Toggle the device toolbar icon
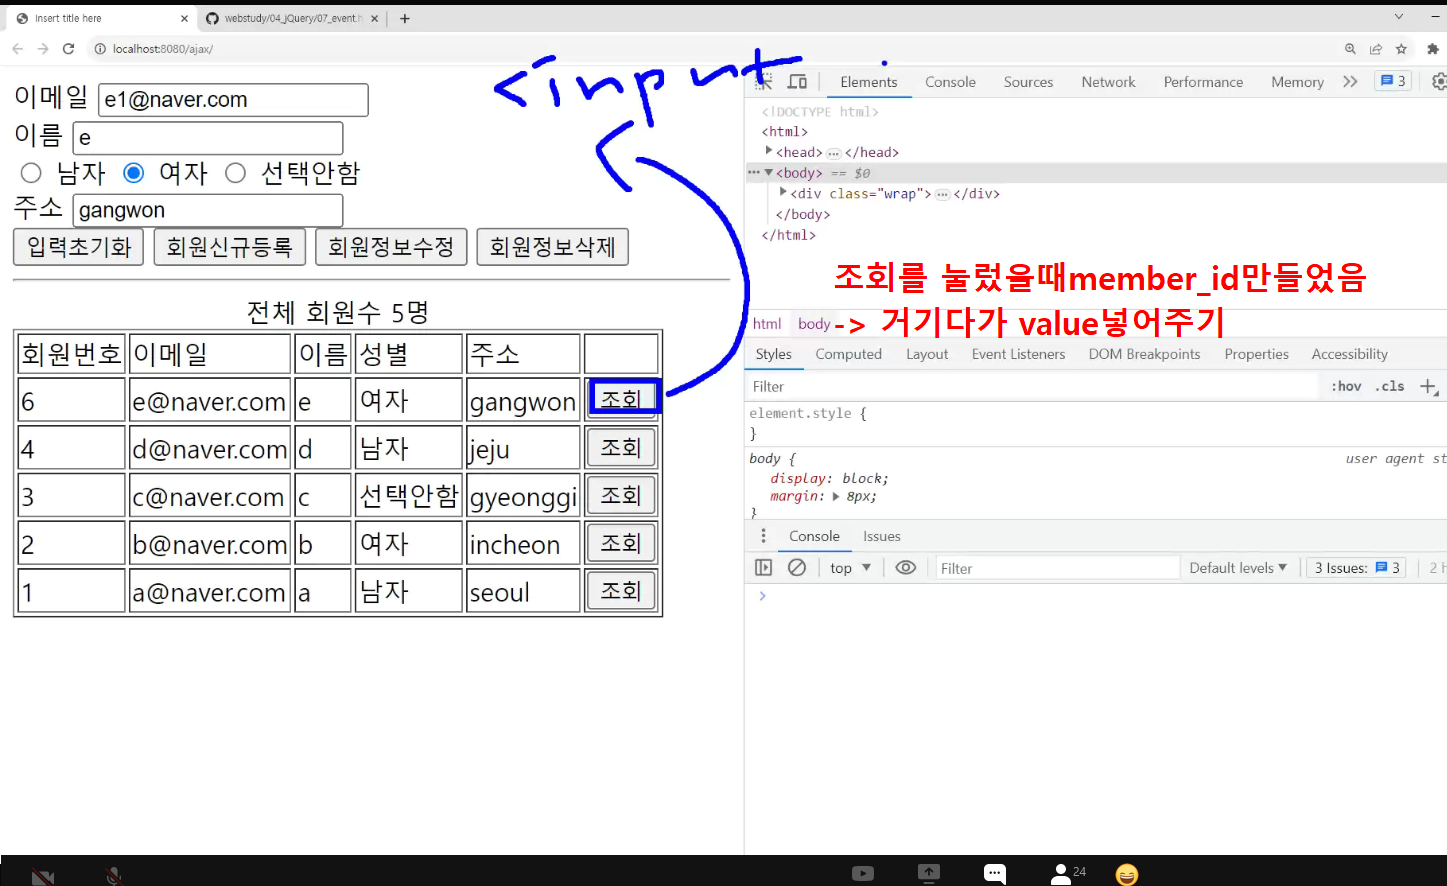 [797, 82]
